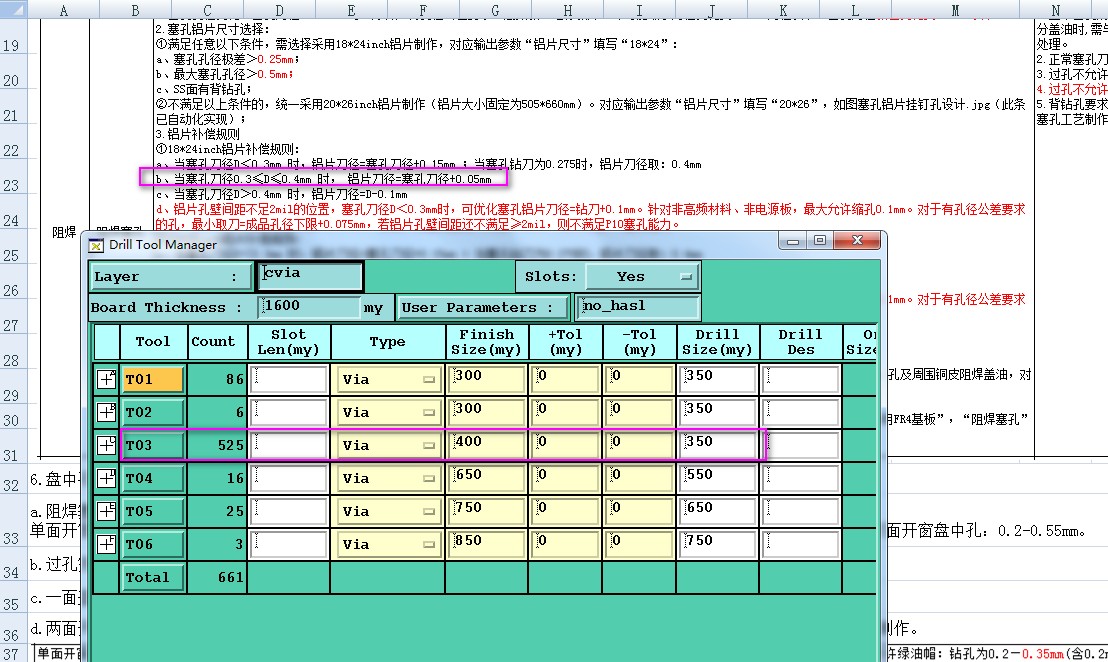The width and height of the screenshot is (1108, 662).
Task: Click the Layer label button
Action: [170, 276]
